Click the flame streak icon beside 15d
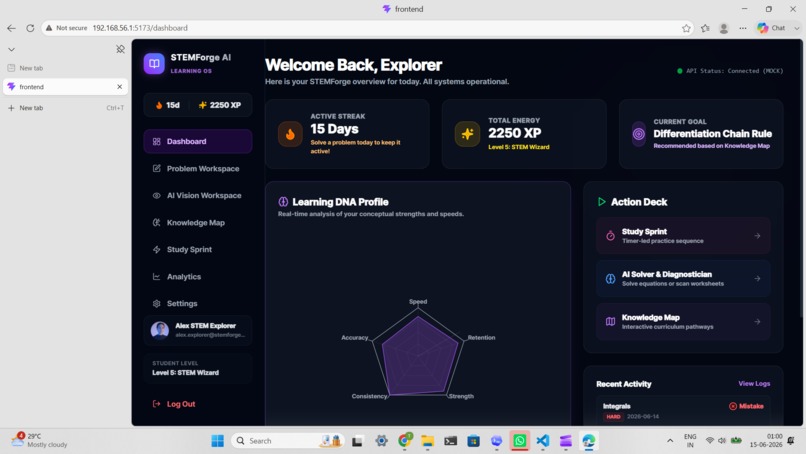This screenshot has height=454, width=806. [159, 105]
